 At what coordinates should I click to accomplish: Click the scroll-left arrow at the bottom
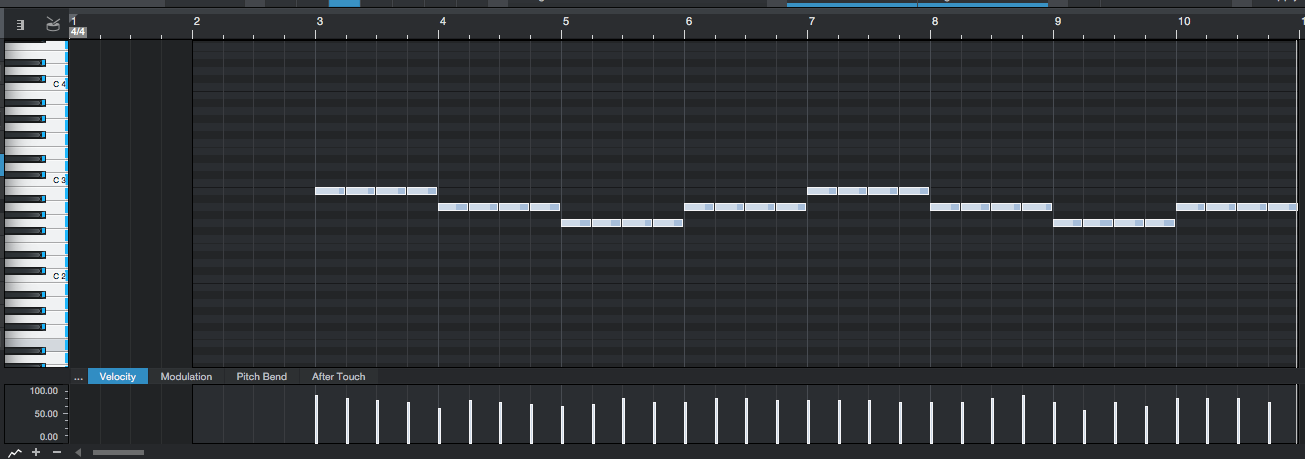click(x=78, y=452)
